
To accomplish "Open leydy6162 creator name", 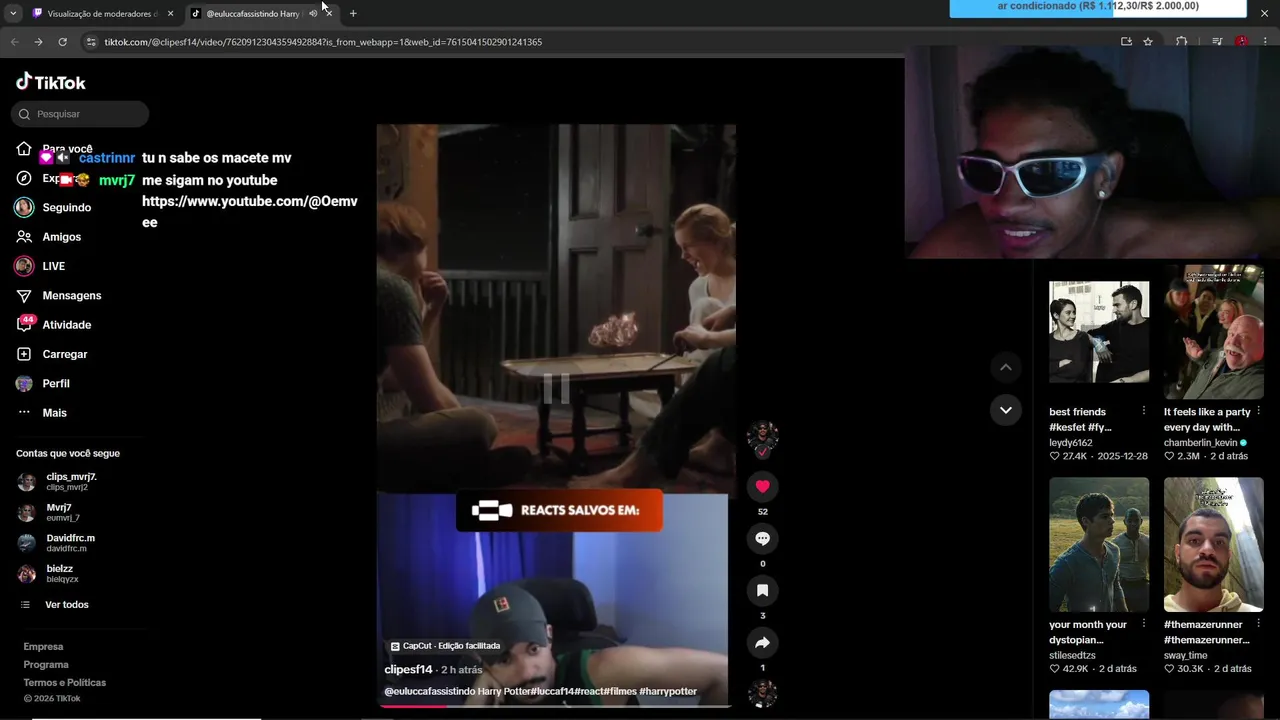I will pyautogui.click(x=1071, y=443).
